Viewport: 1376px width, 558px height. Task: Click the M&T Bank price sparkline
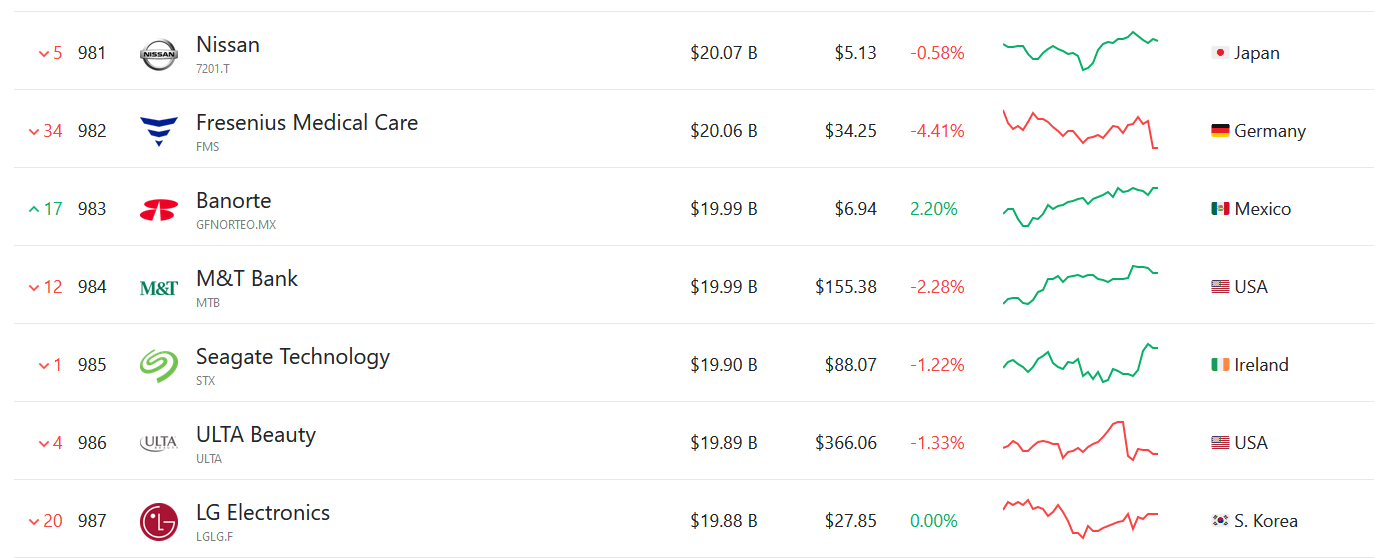point(1080,285)
